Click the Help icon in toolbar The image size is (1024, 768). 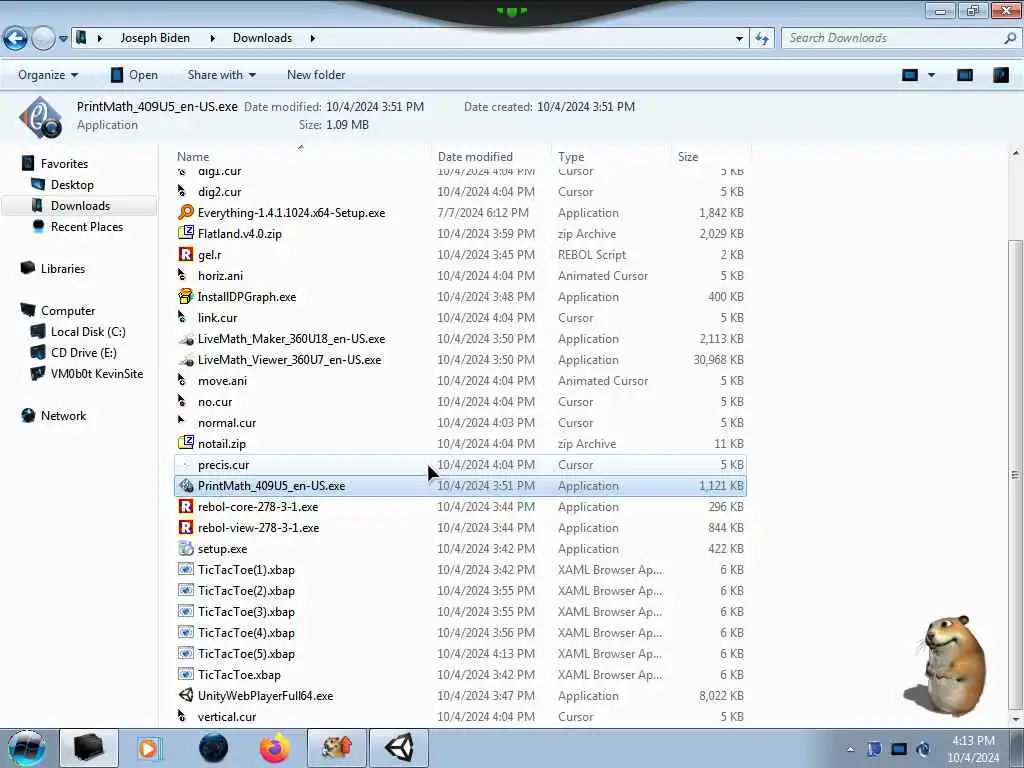[x=1000, y=75]
